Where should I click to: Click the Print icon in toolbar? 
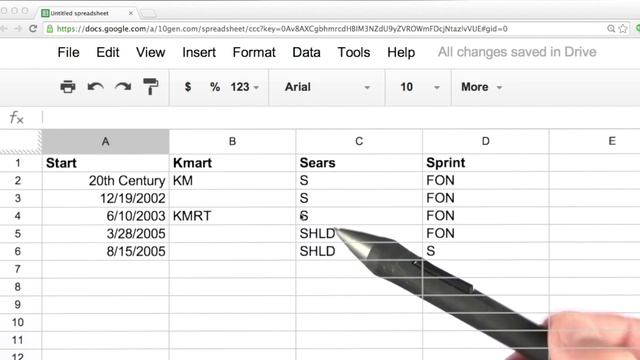coord(68,87)
